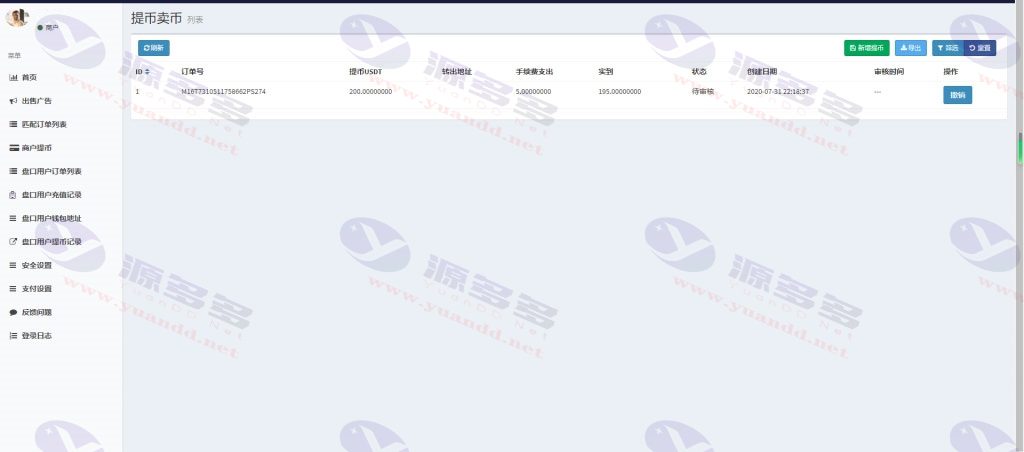Screen dimensions: 1024x452
Task: Click the 商户 online status label
Action: [x=48, y=27]
